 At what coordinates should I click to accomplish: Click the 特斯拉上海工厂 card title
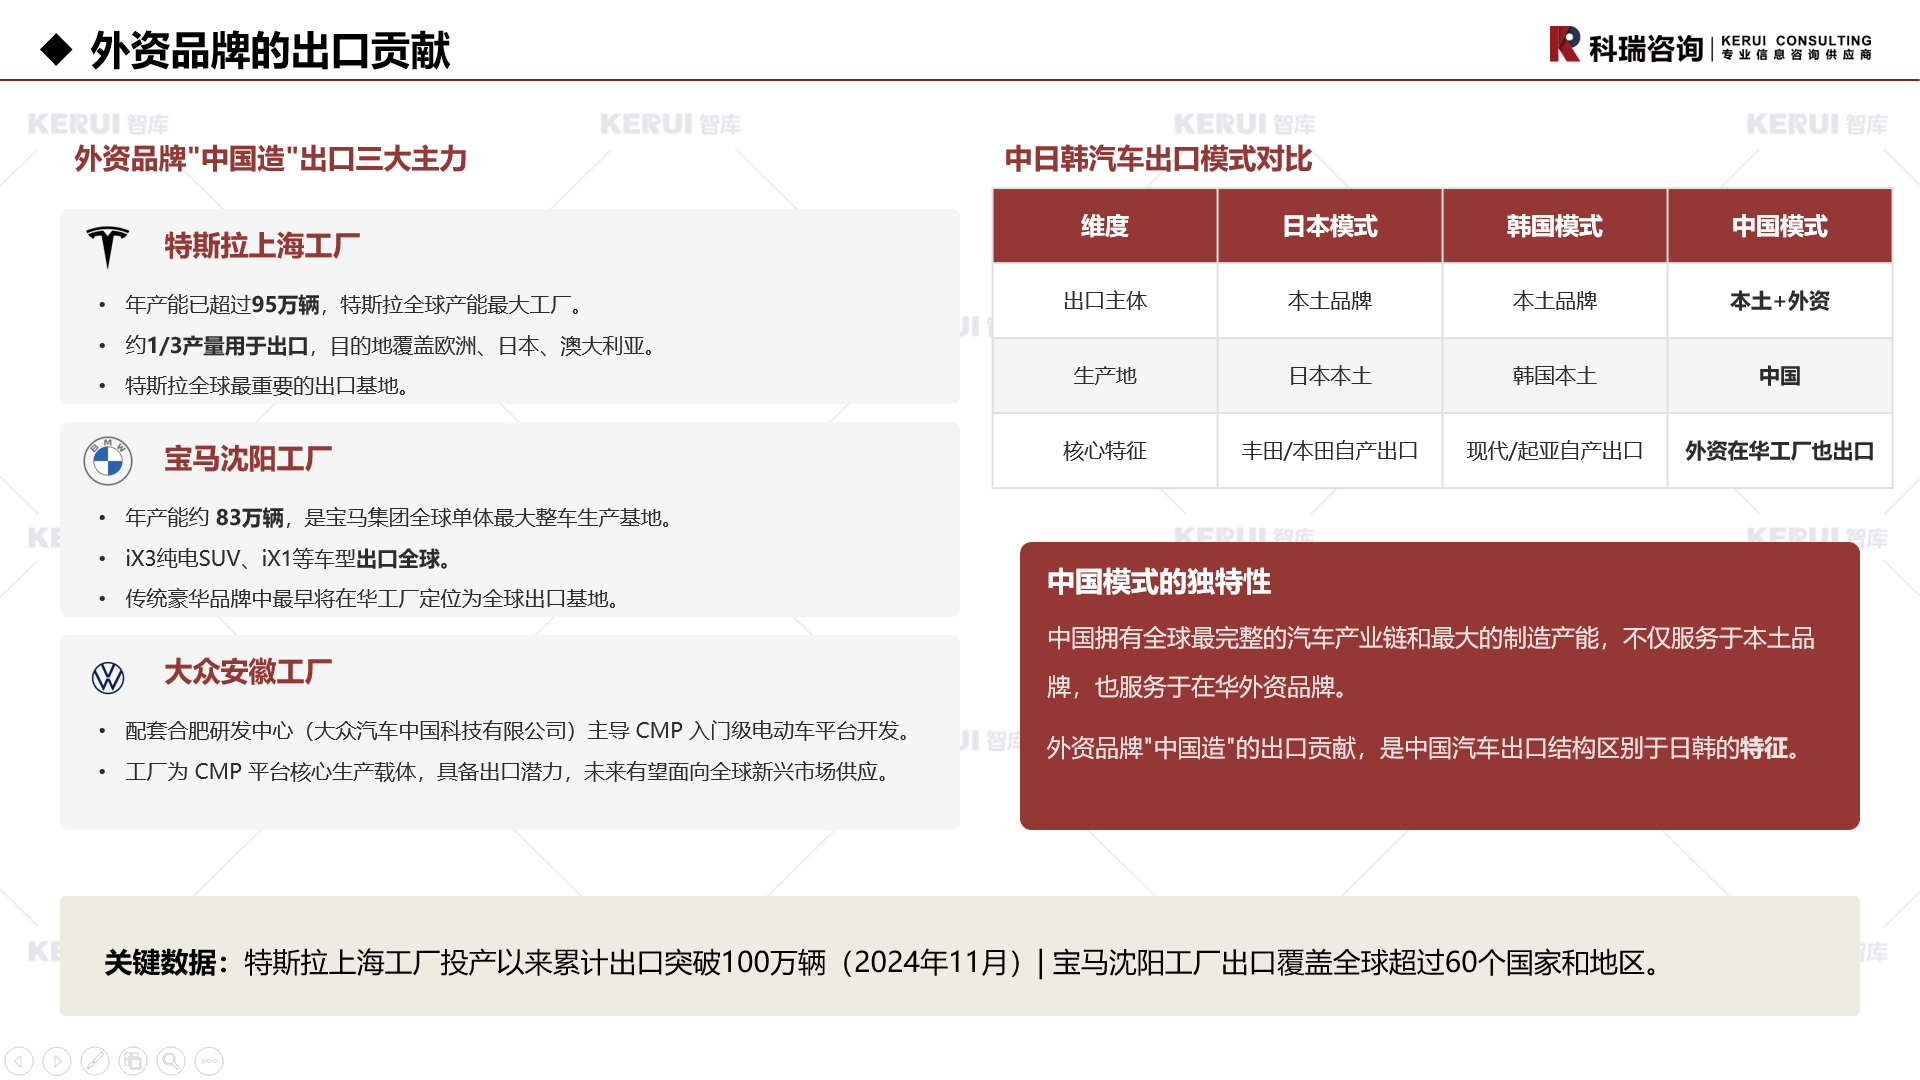[262, 246]
